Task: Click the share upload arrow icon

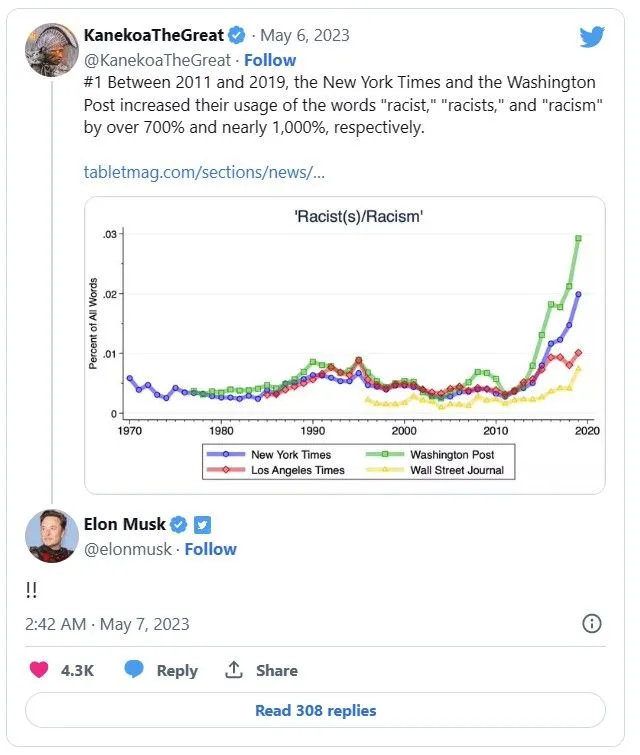Action: coord(234,670)
